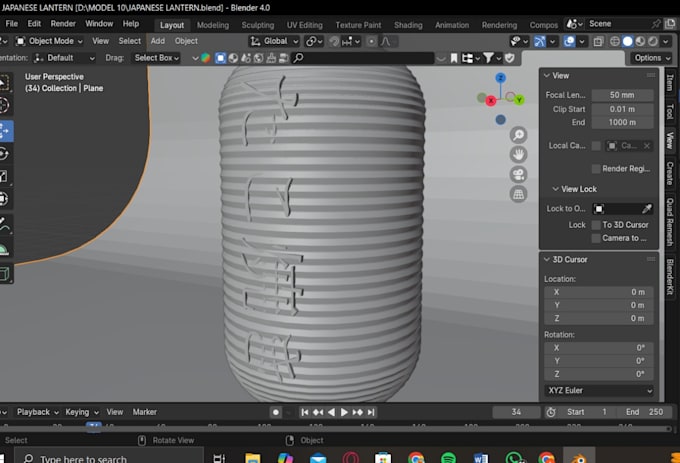Toggle snapping magnet icon

tap(334, 41)
